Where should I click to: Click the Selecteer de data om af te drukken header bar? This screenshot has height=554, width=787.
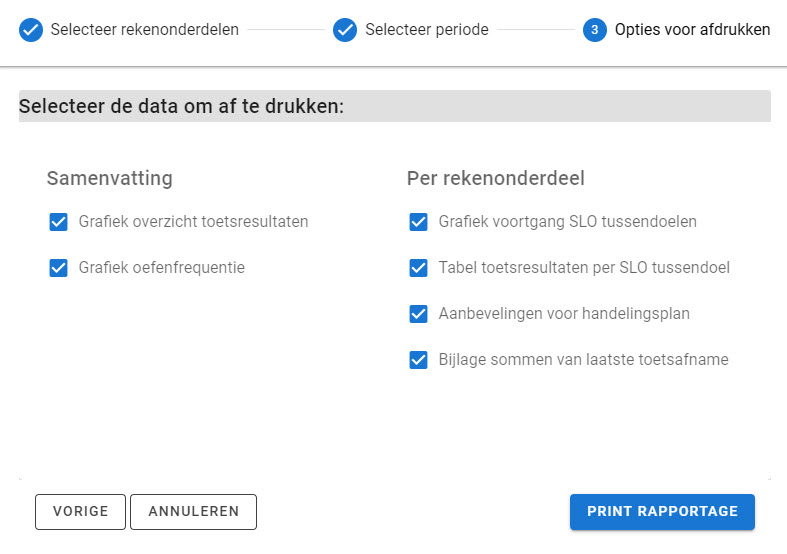coord(395,106)
